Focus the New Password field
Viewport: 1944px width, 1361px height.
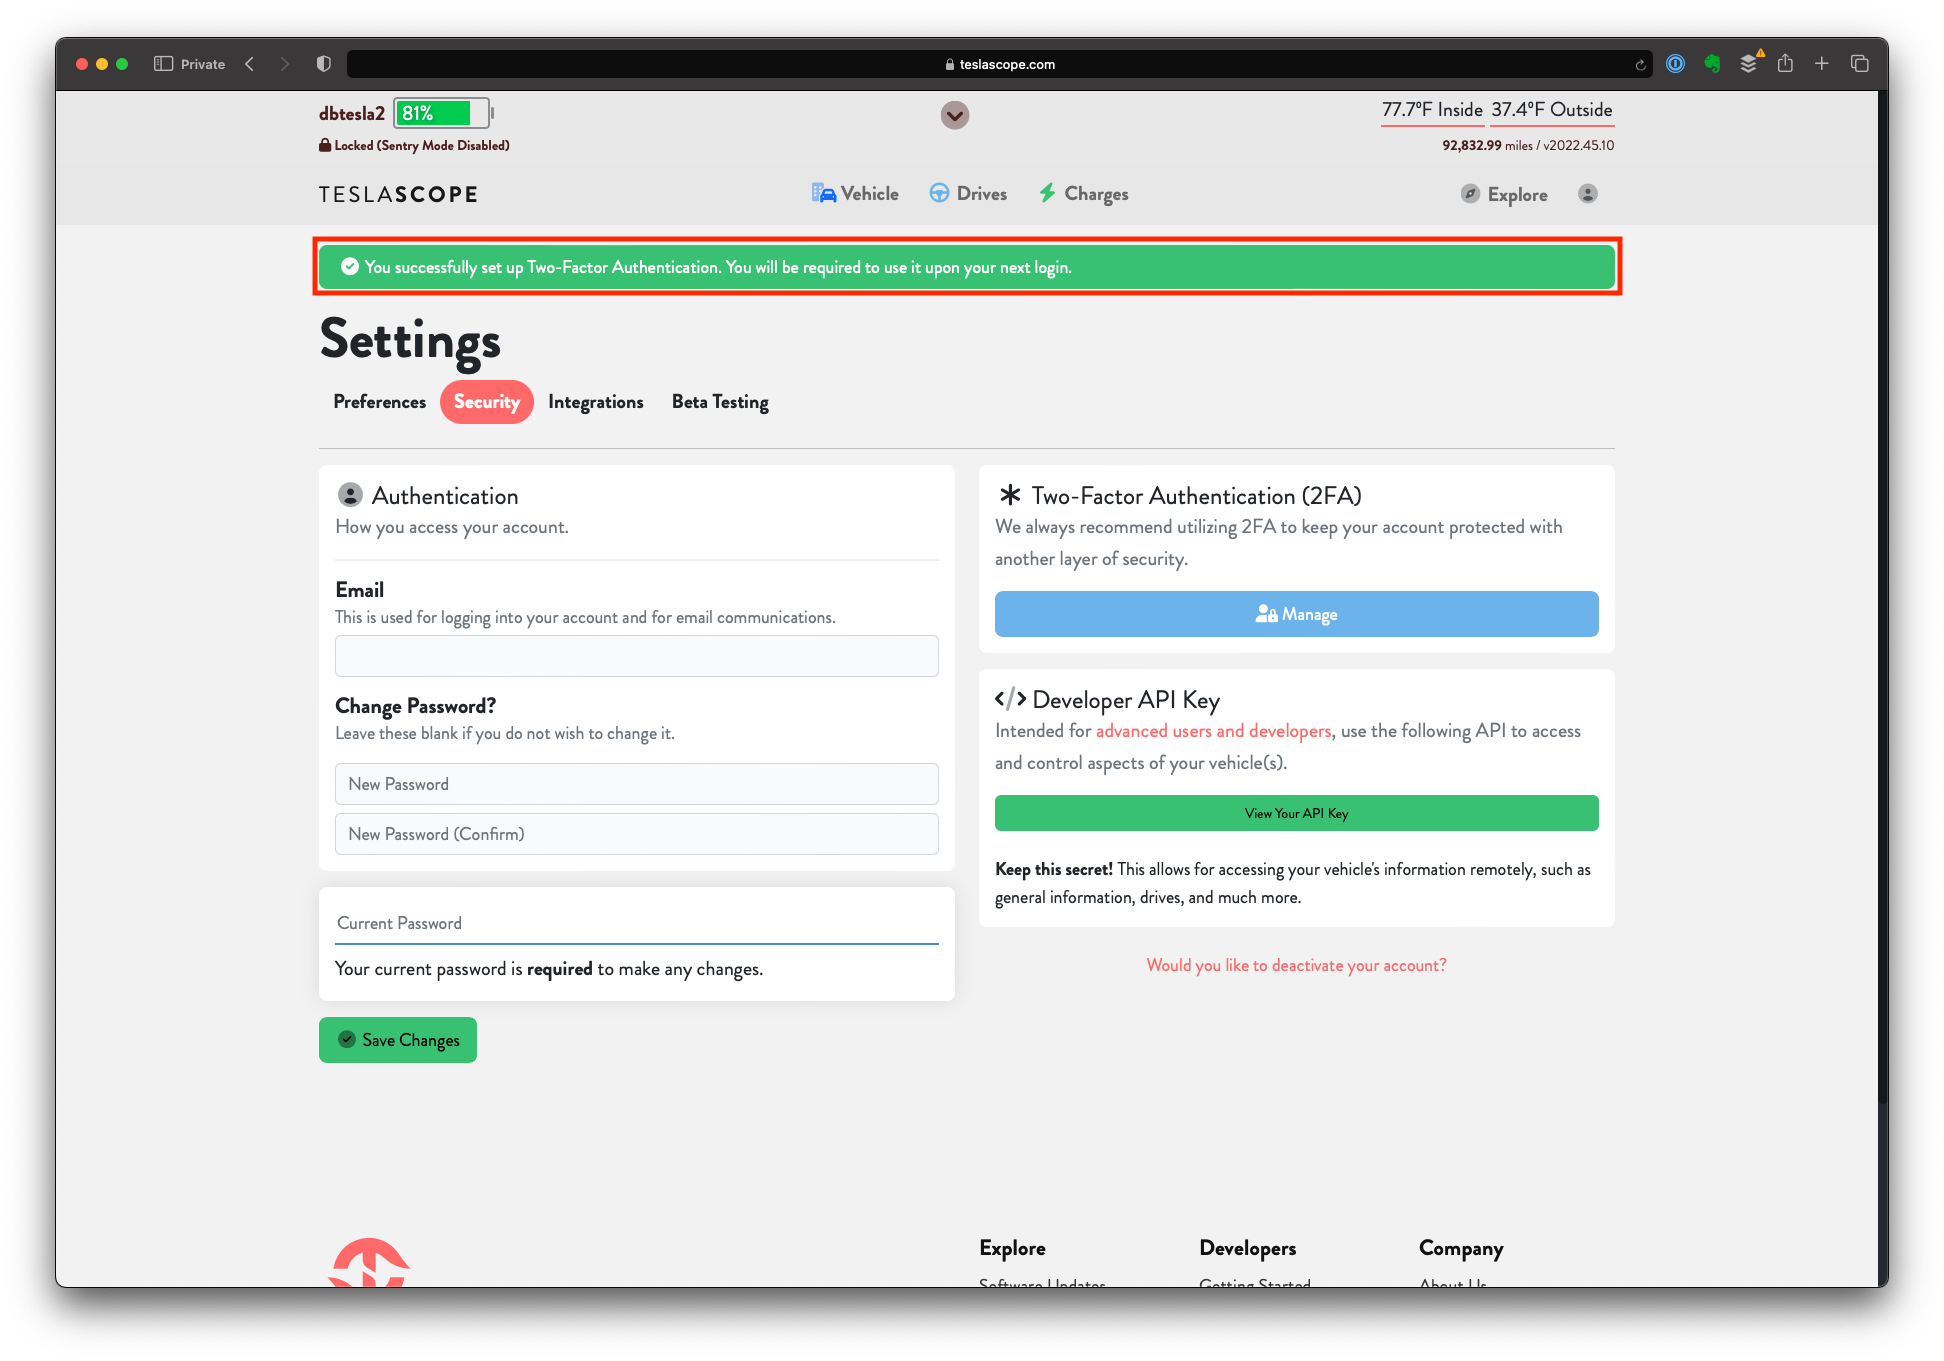click(637, 784)
